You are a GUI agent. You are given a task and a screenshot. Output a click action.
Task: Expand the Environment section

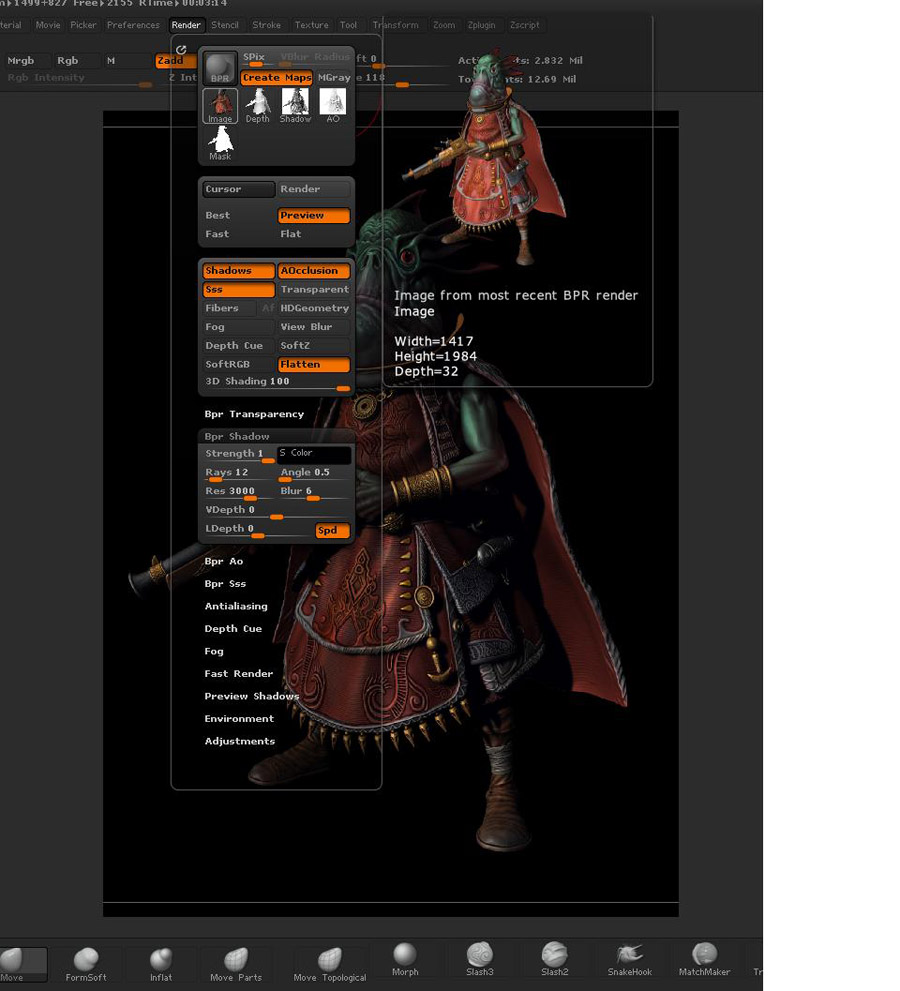click(240, 719)
